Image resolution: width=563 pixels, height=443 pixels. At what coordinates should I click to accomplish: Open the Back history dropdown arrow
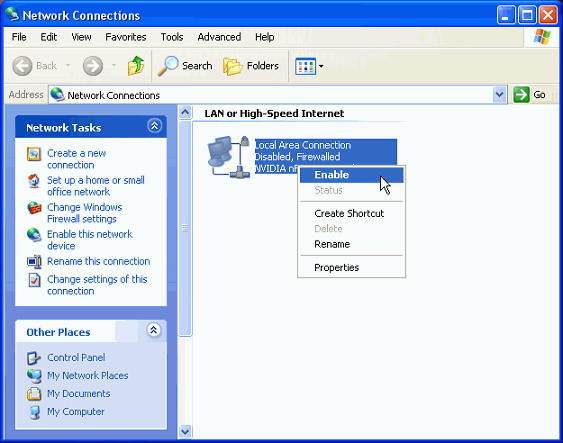click(68, 65)
